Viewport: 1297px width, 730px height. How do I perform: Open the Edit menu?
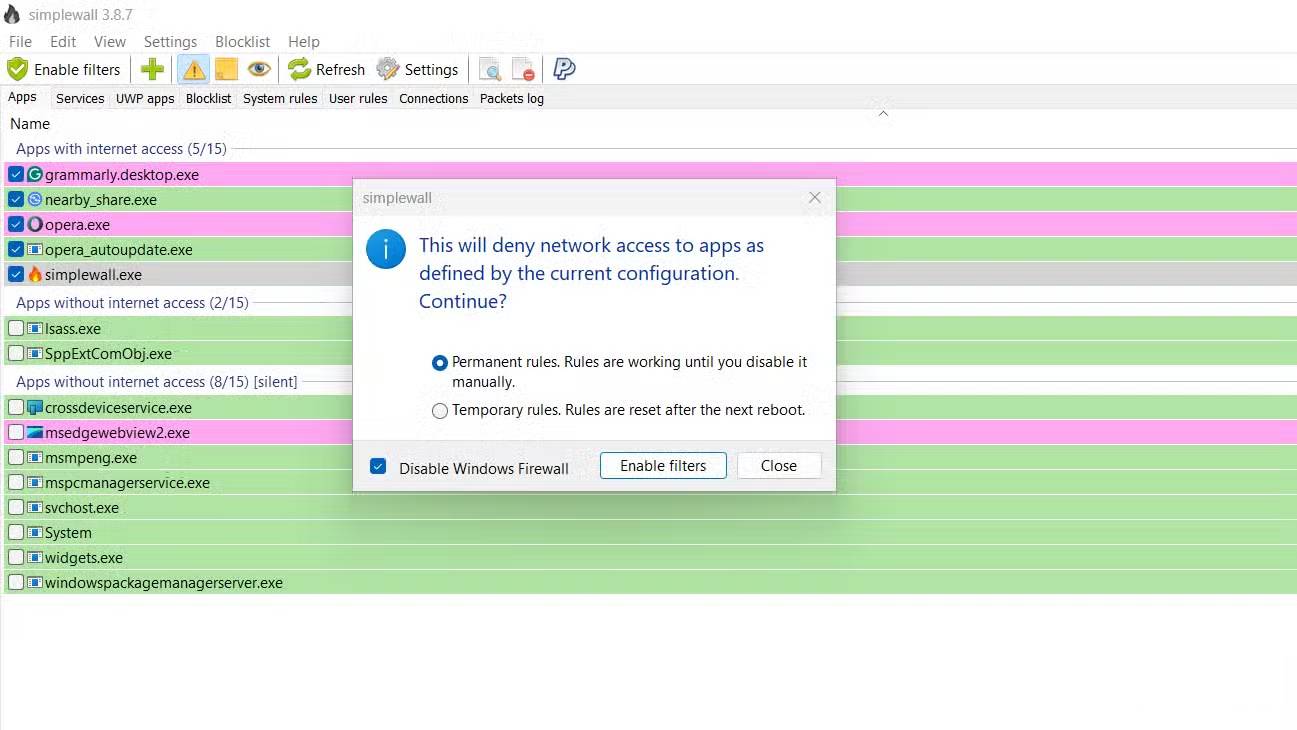[x=63, y=41]
